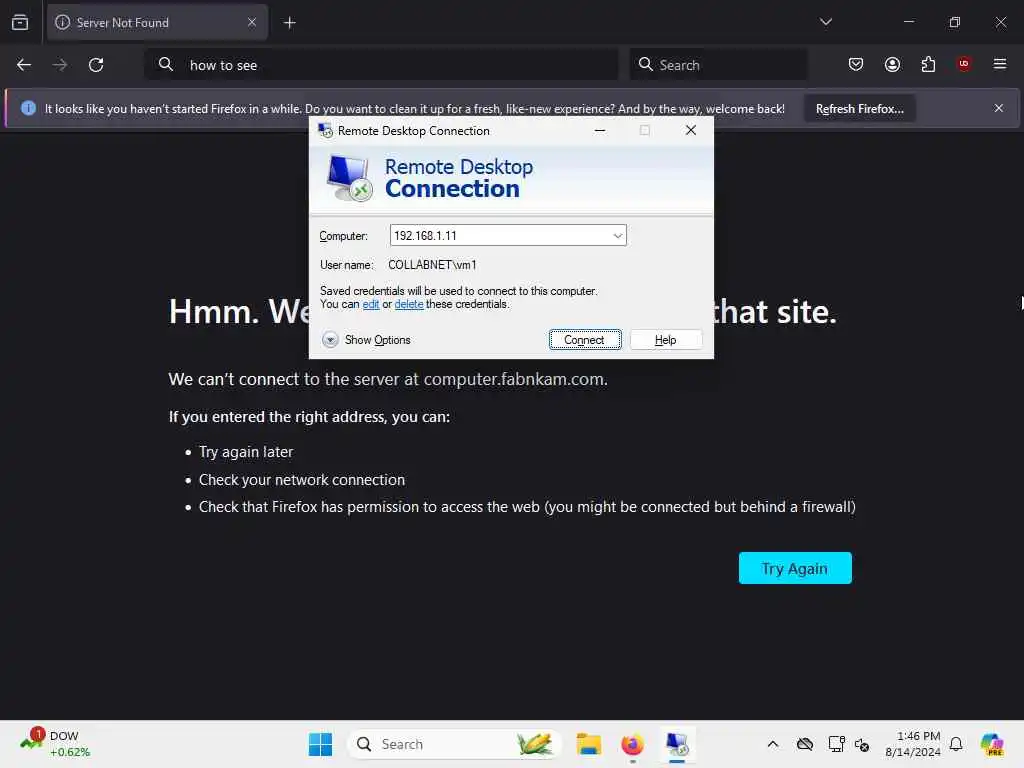Image resolution: width=1024 pixels, height=768 pixels.
Task: Restore down the Firefox window
Action: click(x=955, y=22)
